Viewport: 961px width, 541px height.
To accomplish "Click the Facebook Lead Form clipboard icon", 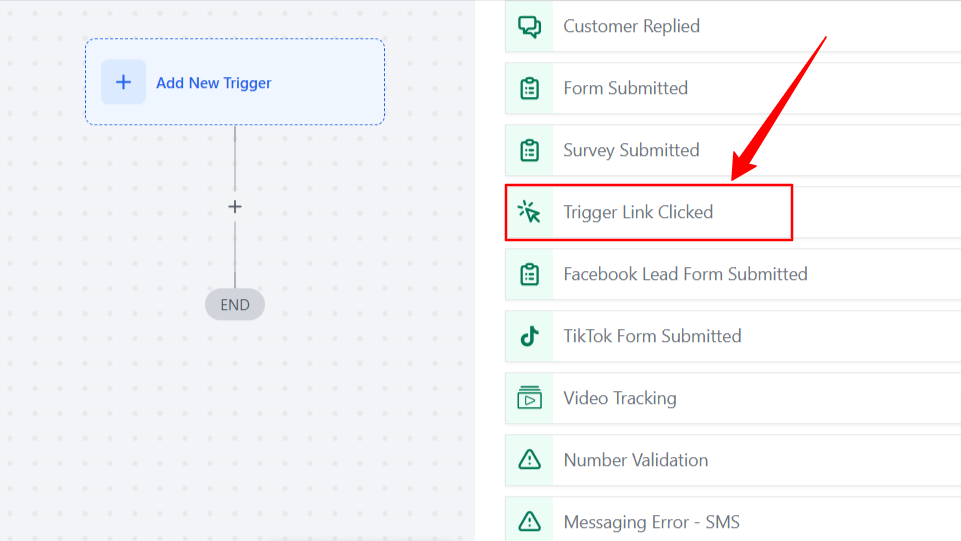I will point(530,274).
